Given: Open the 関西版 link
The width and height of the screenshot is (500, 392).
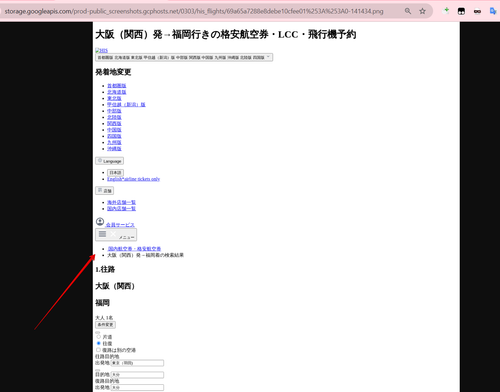Looking at the screenshot, I should (x=114, y=124).
